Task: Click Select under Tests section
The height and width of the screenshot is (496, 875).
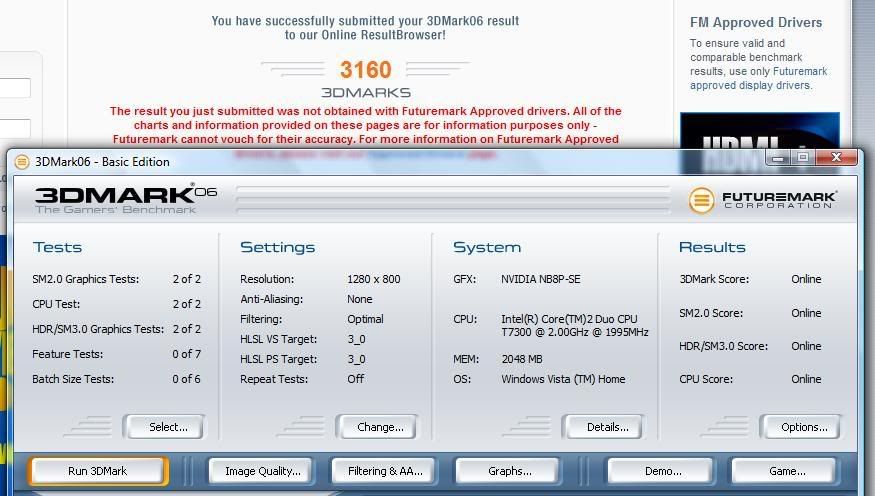Action: click(165, 427)
